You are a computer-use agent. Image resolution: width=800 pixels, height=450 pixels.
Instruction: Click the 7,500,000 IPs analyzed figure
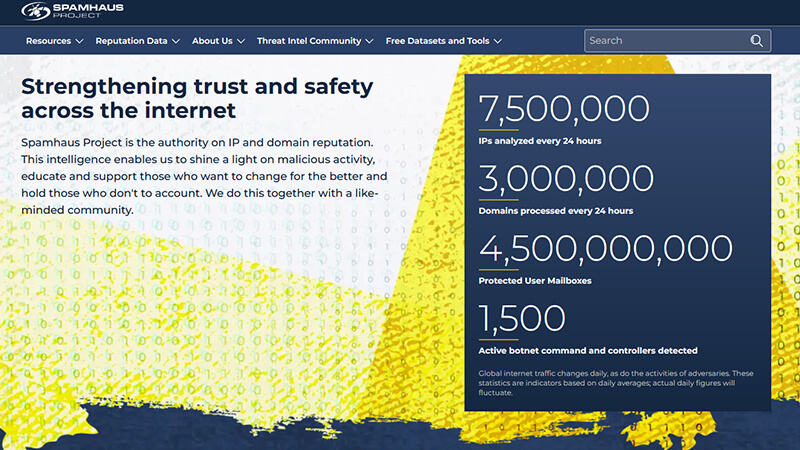coord(564,108)
